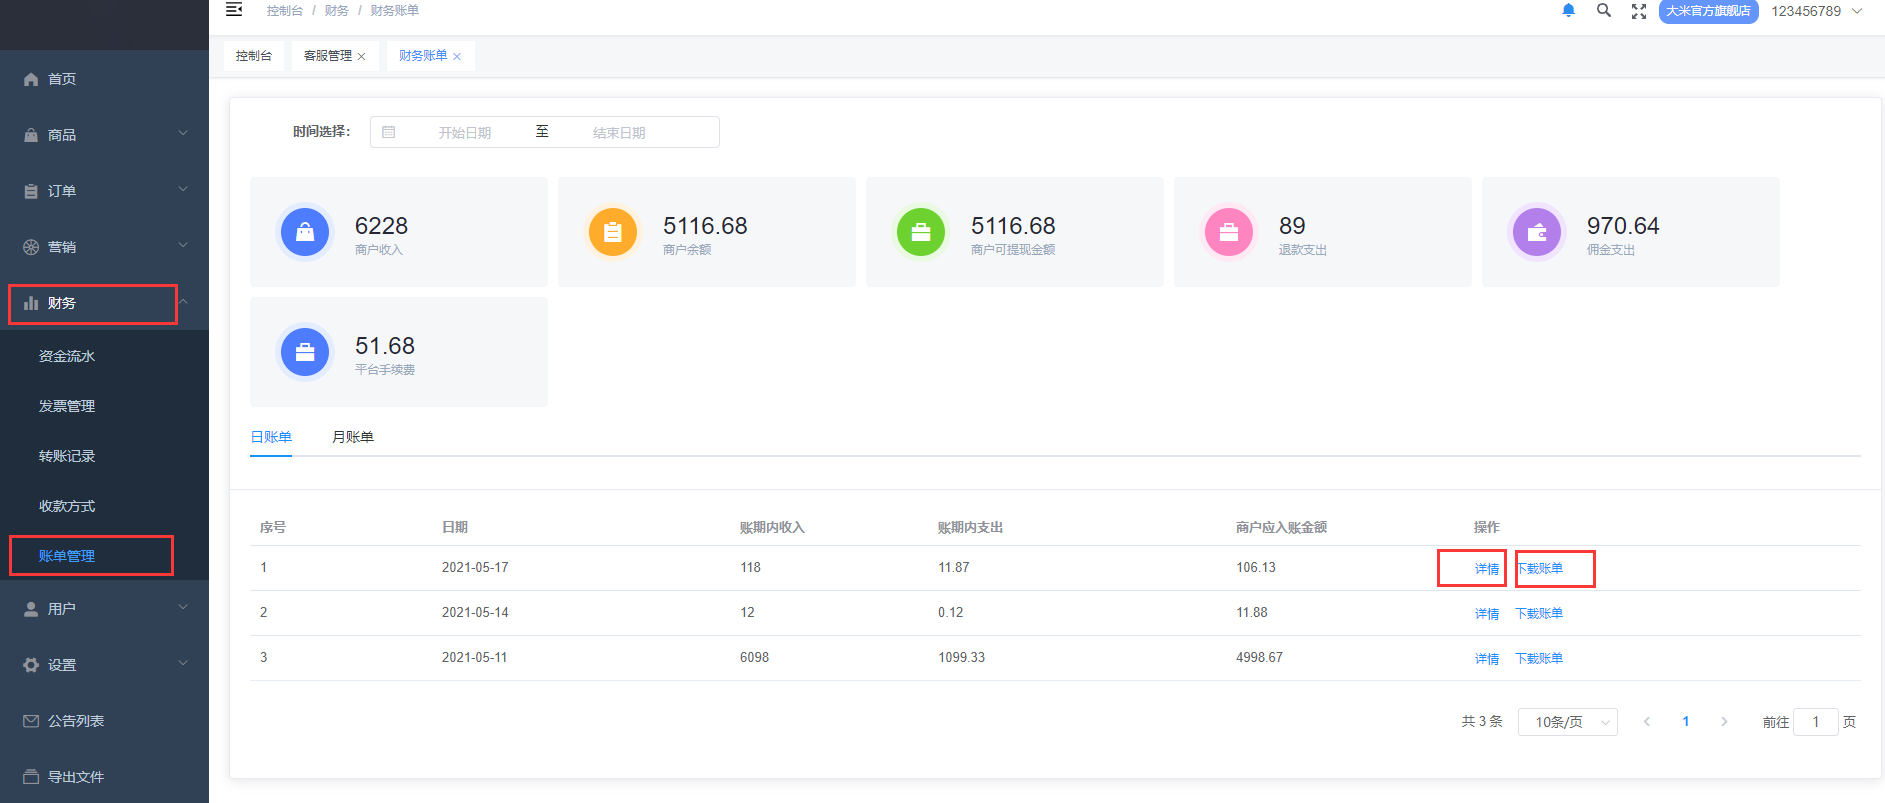
Task: Open the 123456789 account dropdown
Action: tap(1816, 11)
